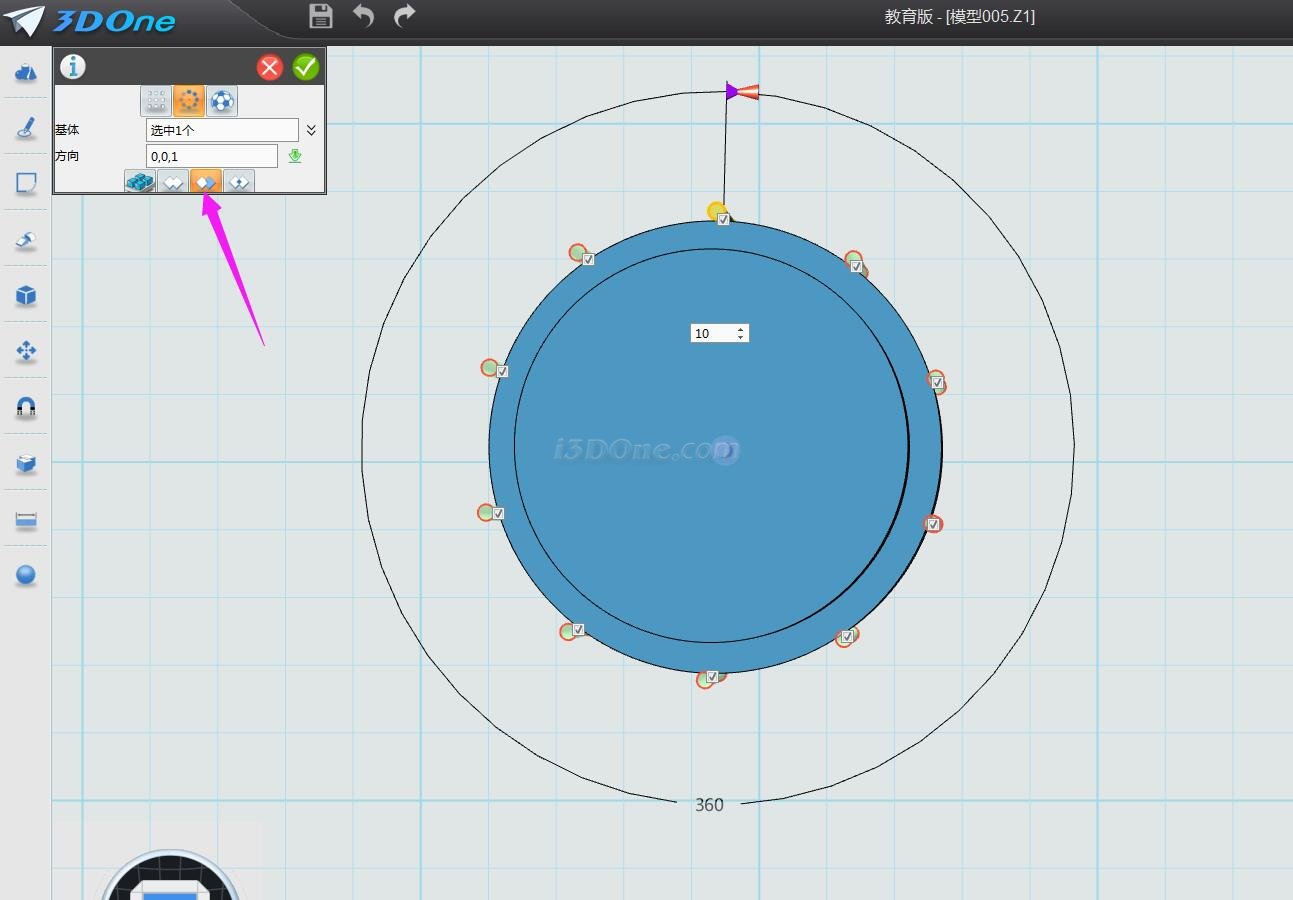This screenshot has width=1293, height=900.
Task: Click the save floppy disk icon
Action: pyautogui.click(x=320, y=15)
